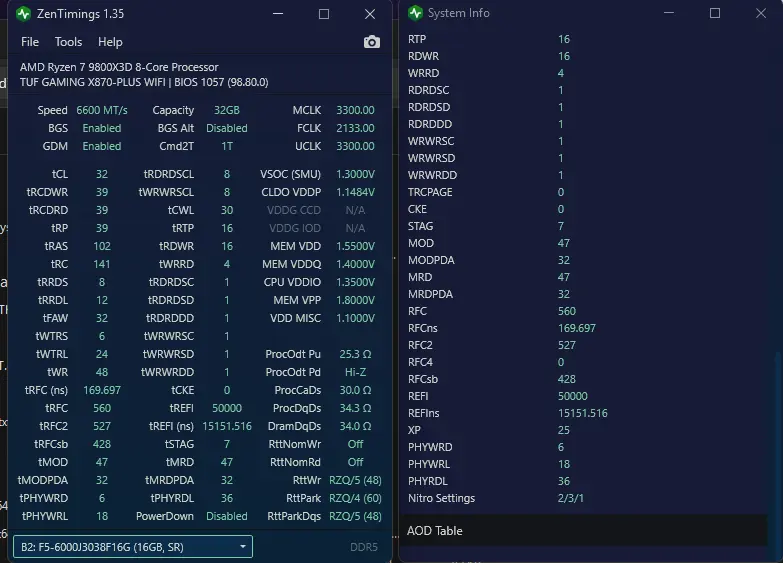Image resolution: width=783 pixels, height=563 pixels.
Task: Click the tWTRL value 24
Action: [102, 354]
